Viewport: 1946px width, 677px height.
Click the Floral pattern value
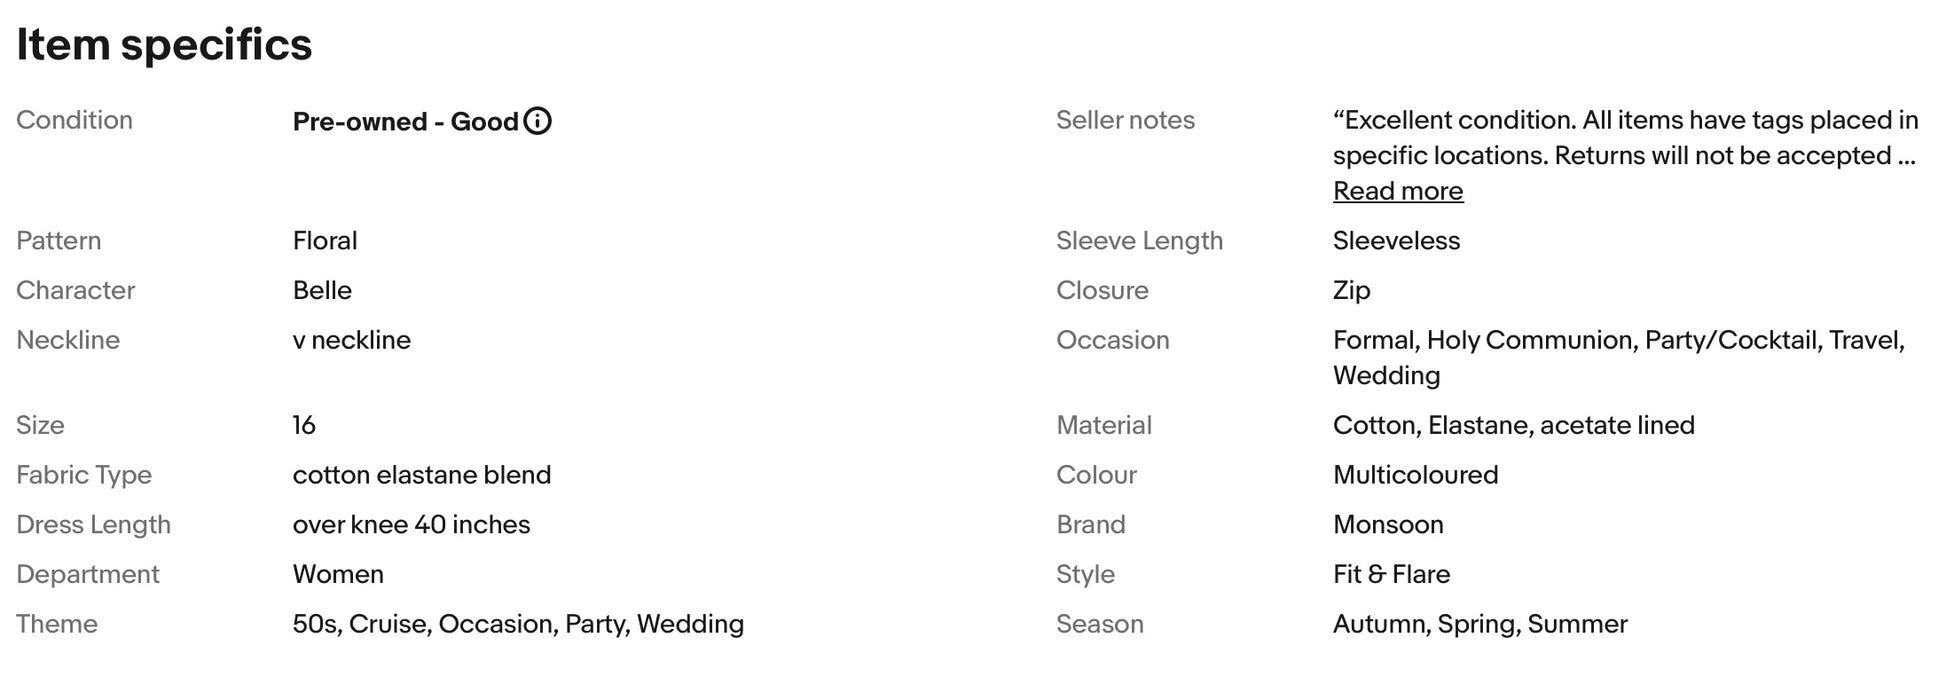(x=325, y=241)
